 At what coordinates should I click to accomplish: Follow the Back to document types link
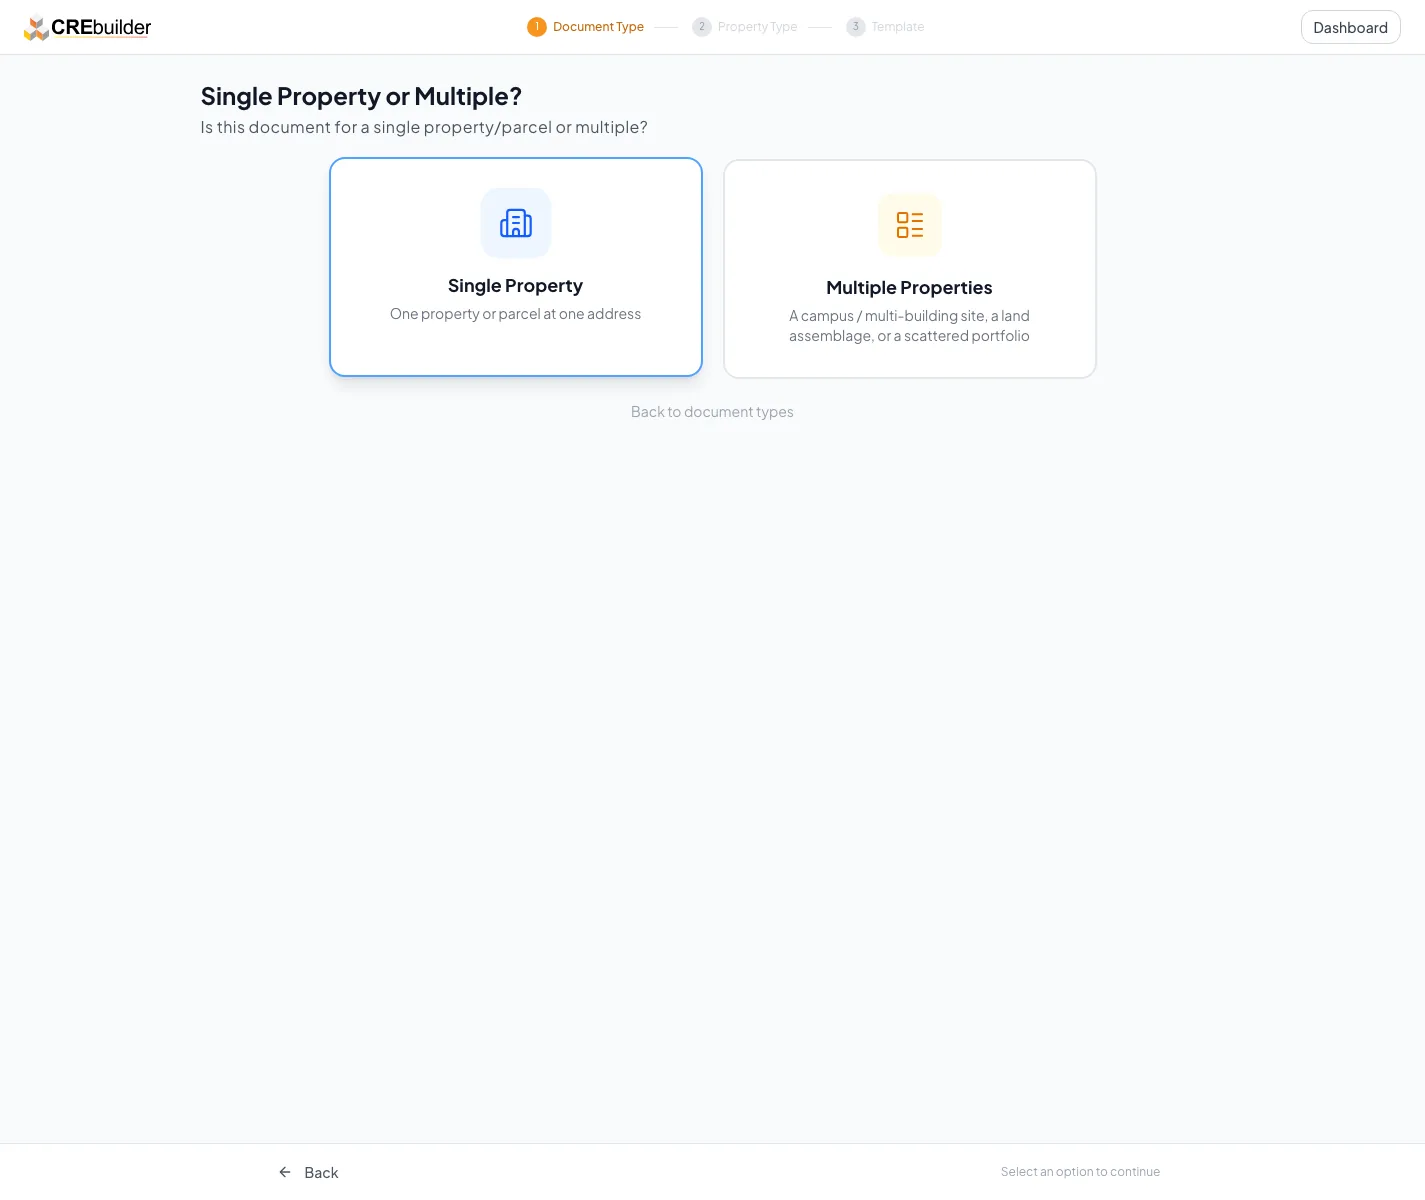pyautogui.click(x=712, y=412)
